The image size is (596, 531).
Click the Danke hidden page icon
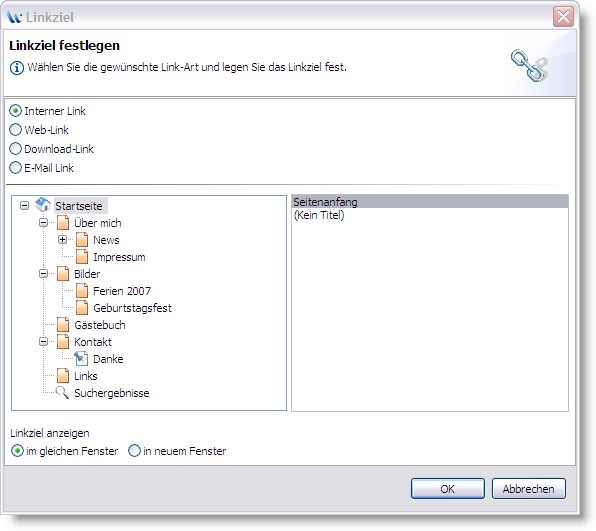tap(81, 359)
